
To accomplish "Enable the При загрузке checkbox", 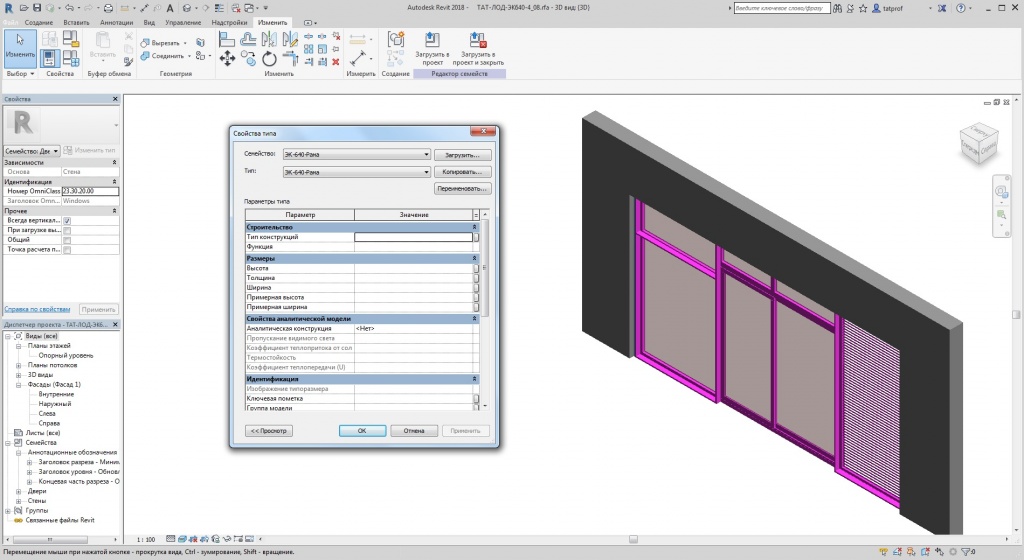I will (x=67, y=230).
